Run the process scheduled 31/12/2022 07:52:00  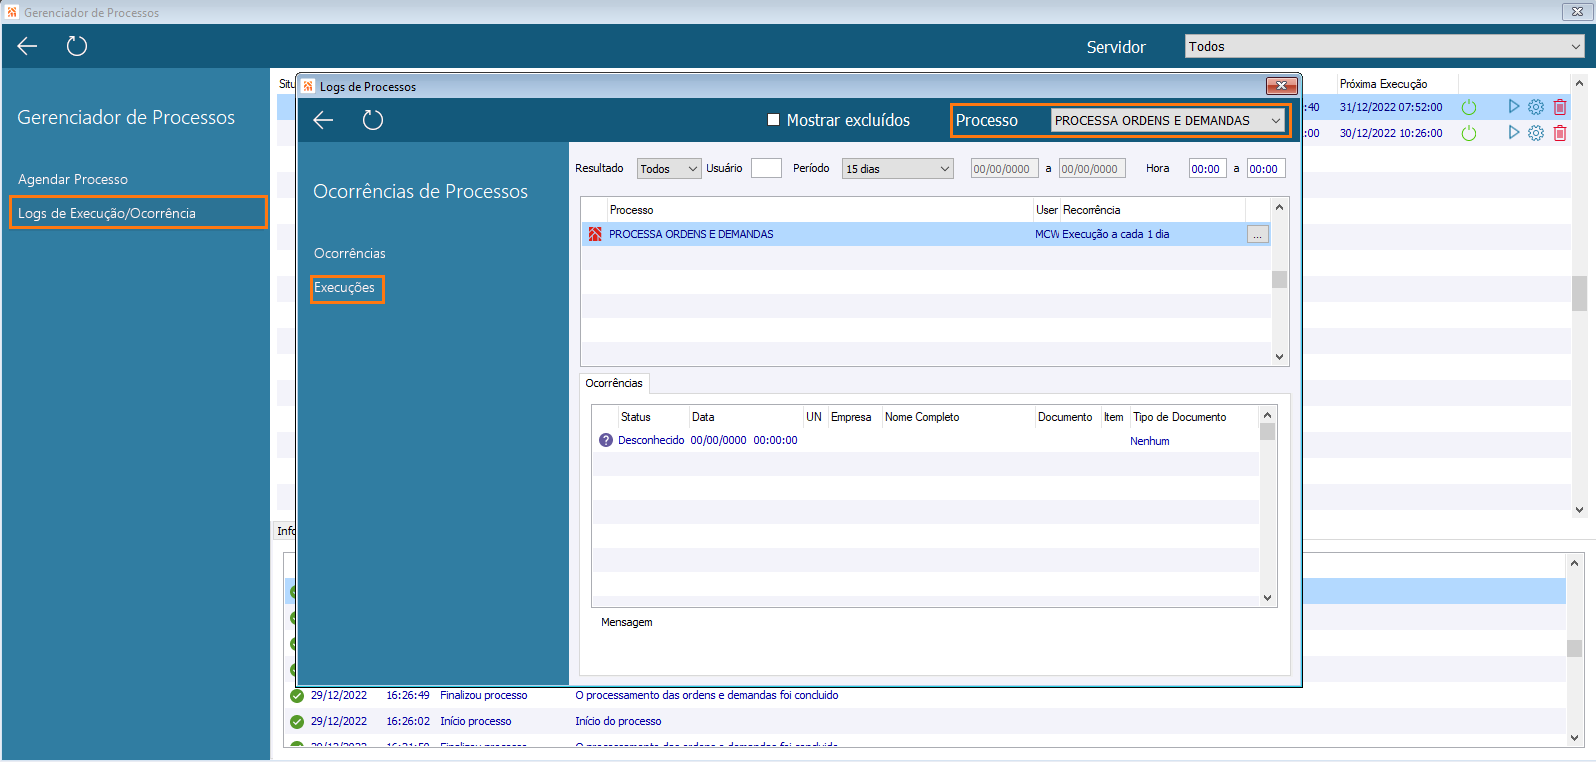(x=1514, y=107)
